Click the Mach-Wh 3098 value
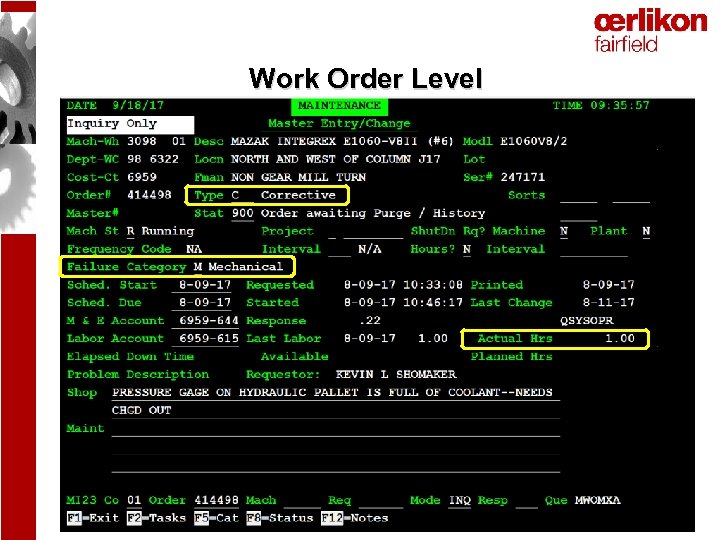The width and height of the screenshot is (720, 540). point(142,141)
